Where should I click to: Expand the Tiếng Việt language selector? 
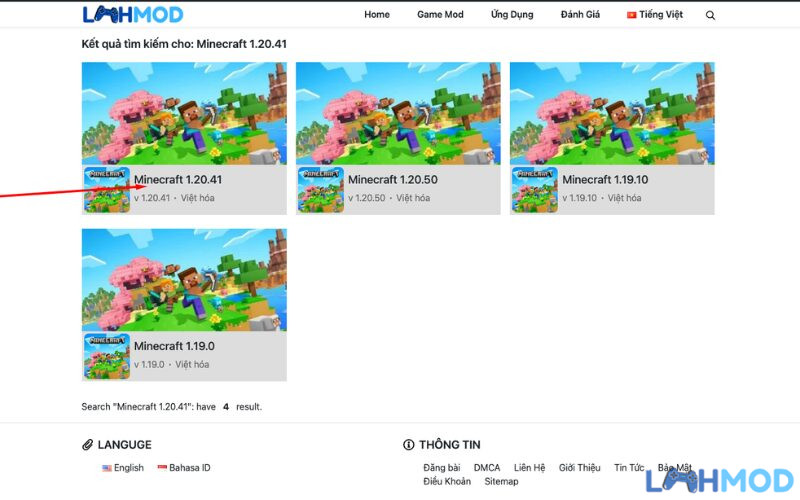pos(655,14)
